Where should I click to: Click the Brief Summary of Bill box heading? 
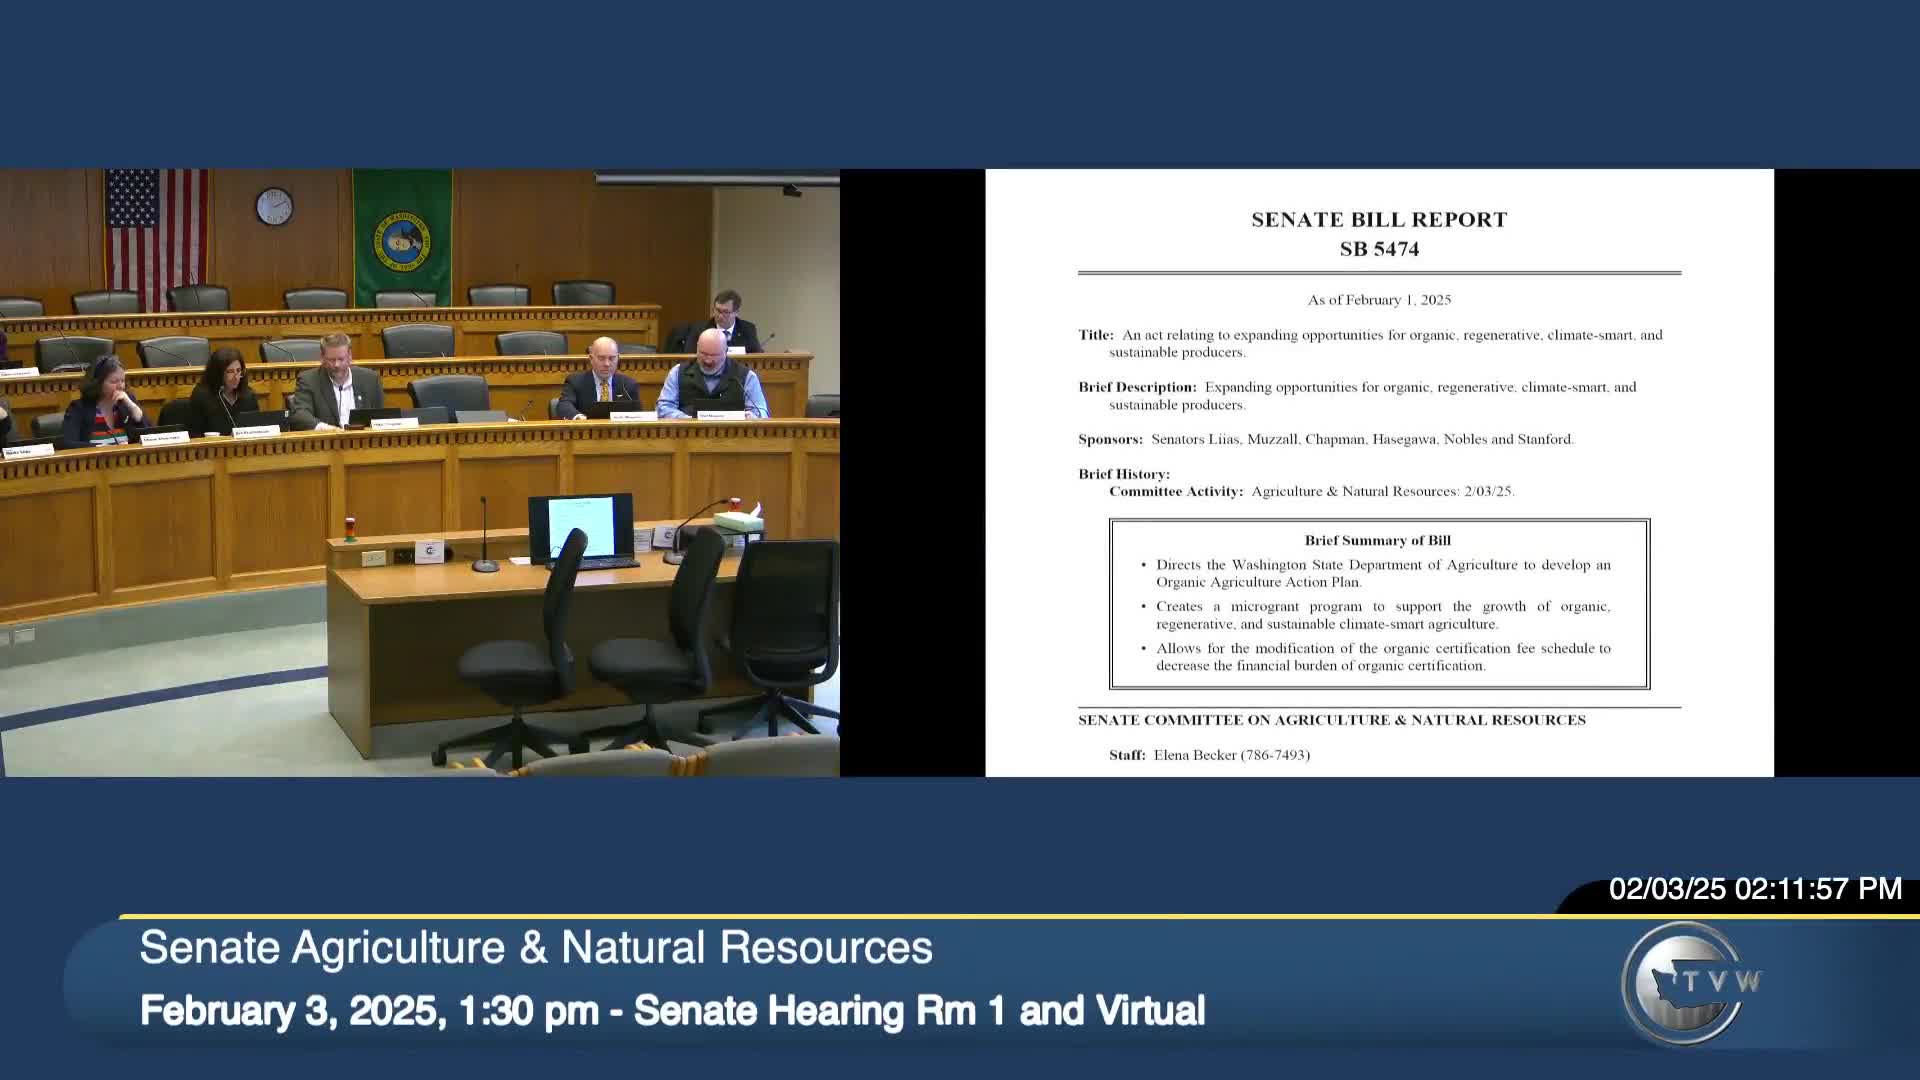point(1377,540)
